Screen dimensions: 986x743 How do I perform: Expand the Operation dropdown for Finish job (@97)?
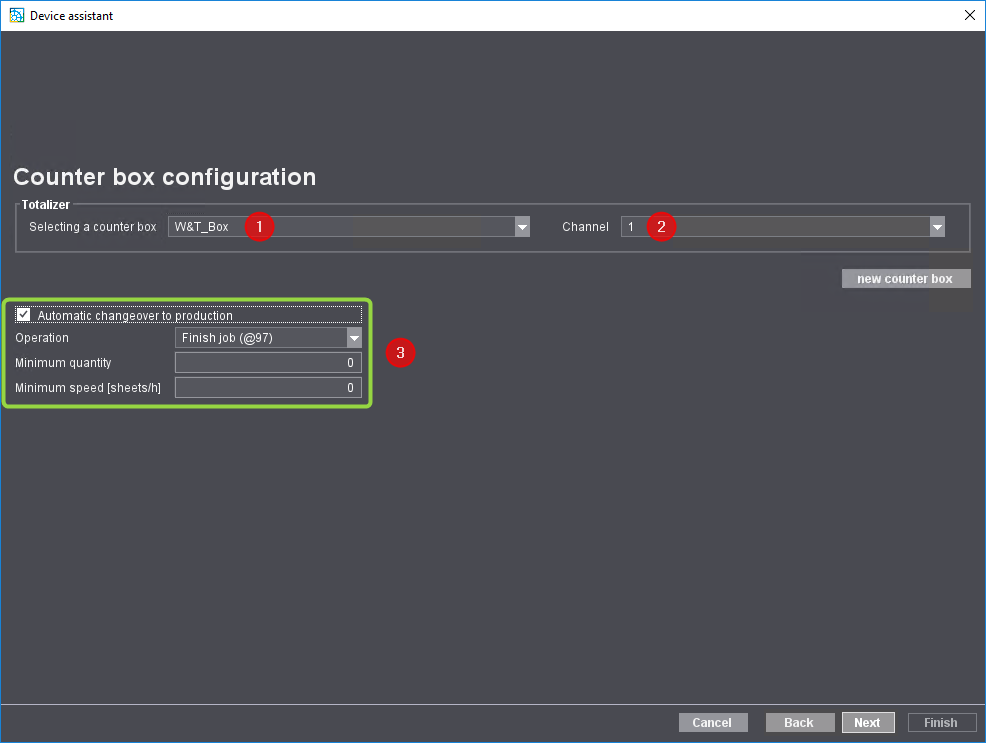coord(355,337)
